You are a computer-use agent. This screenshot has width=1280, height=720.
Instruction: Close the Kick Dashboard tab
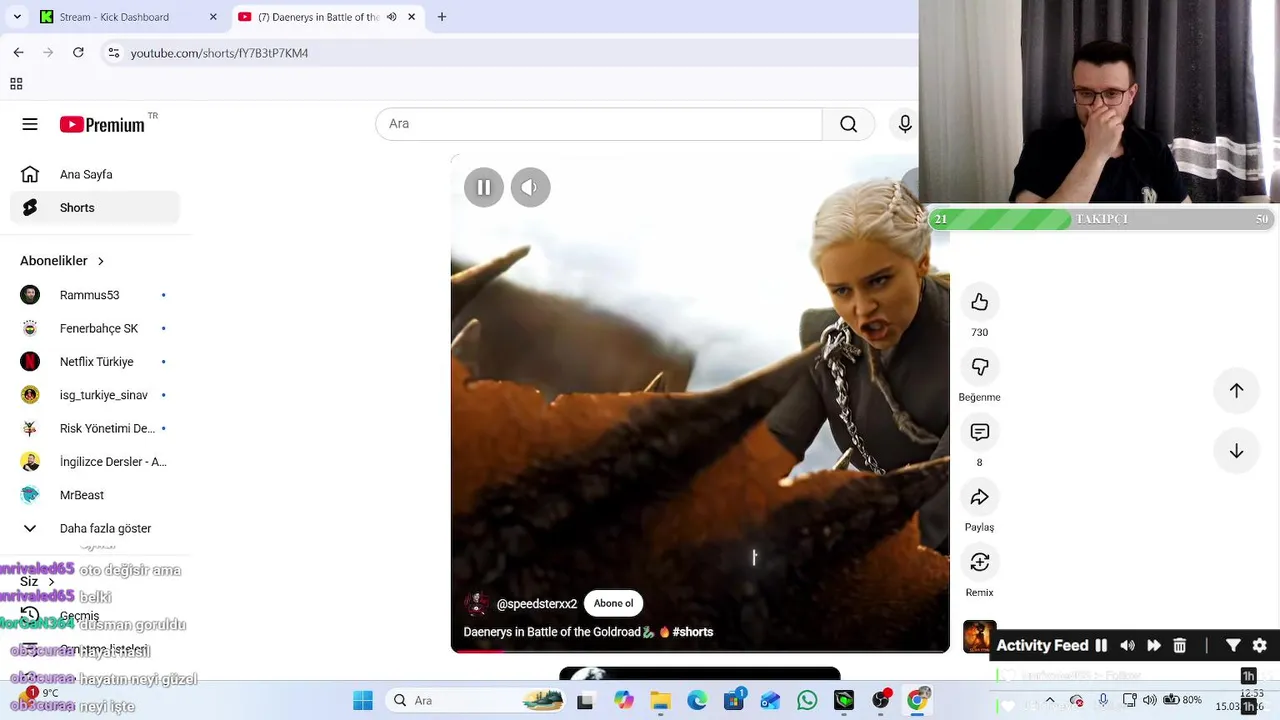pos(213,17)
